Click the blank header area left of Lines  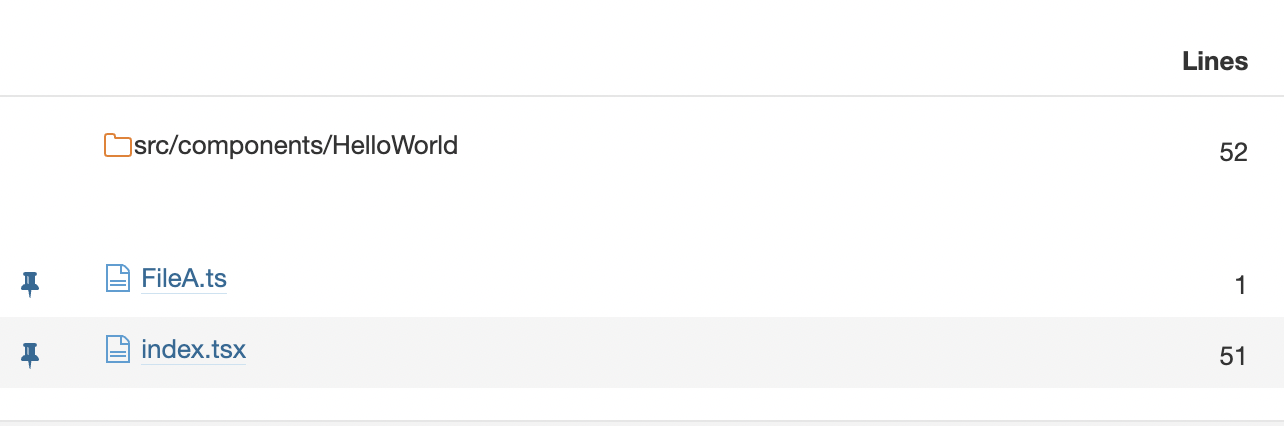[600, 60]
